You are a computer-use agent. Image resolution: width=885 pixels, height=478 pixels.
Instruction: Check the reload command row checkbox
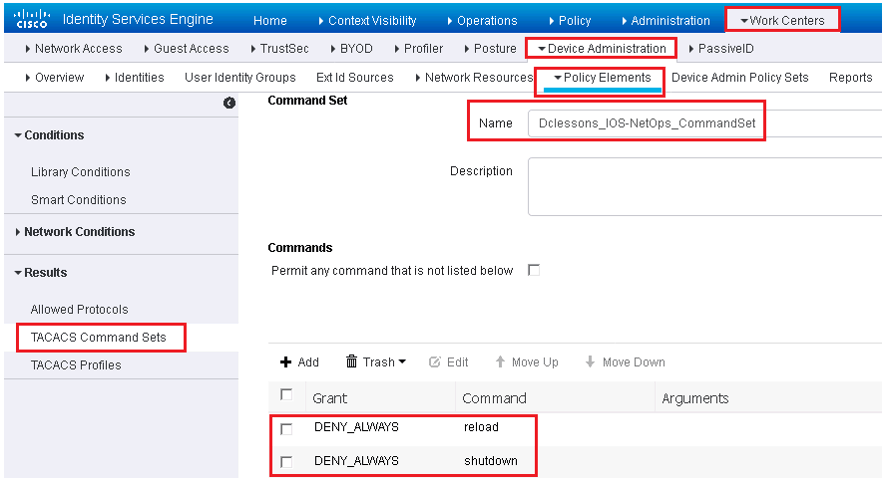point(286,429)
